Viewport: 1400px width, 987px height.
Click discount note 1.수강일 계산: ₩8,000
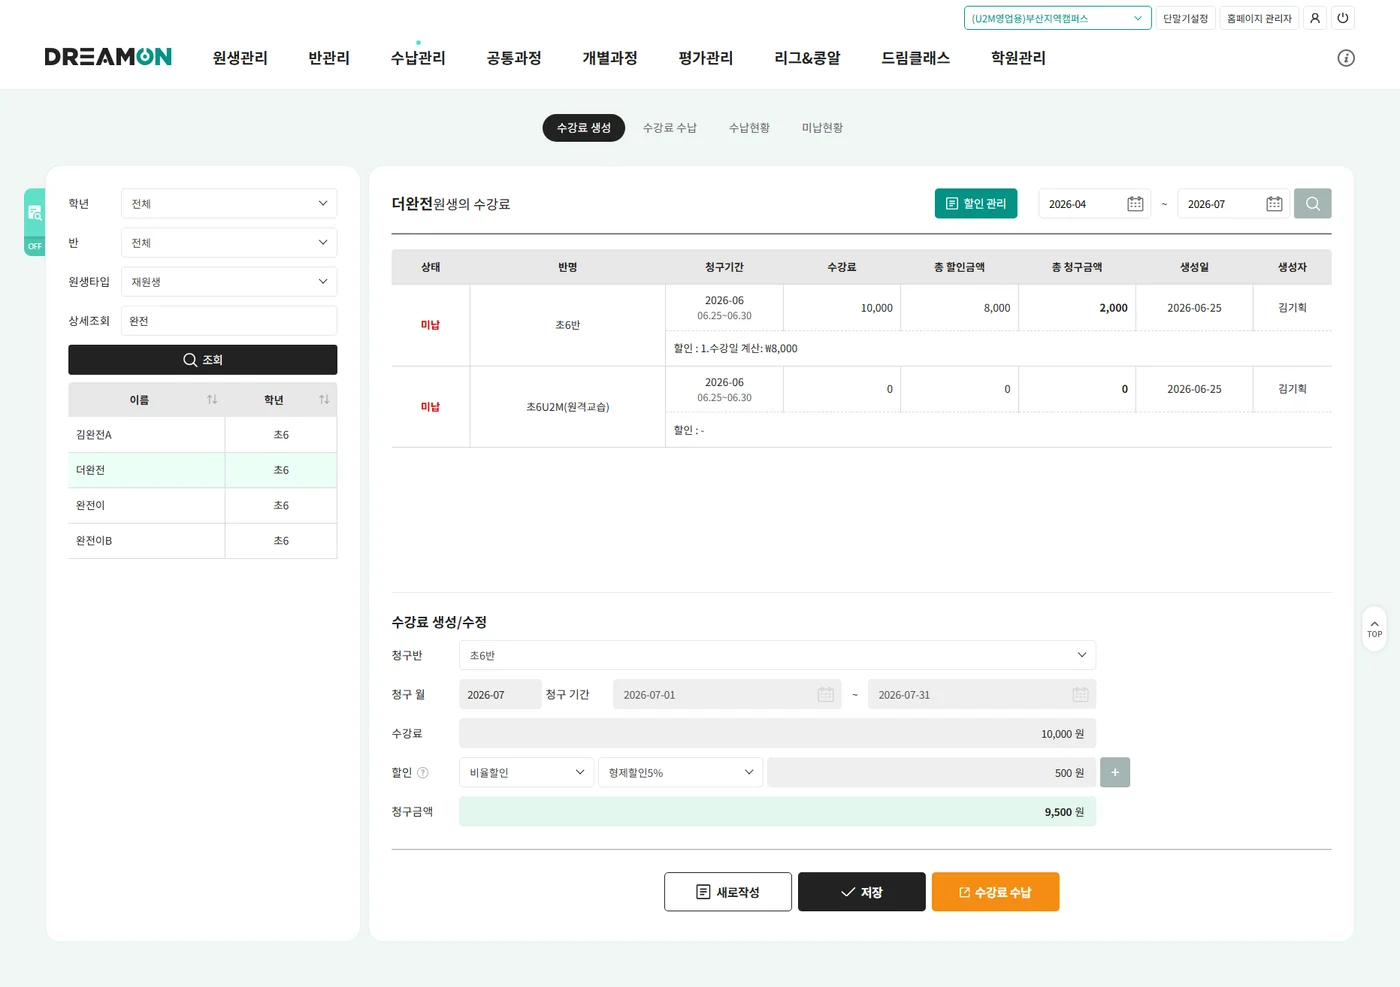click(x=735, y=349)
